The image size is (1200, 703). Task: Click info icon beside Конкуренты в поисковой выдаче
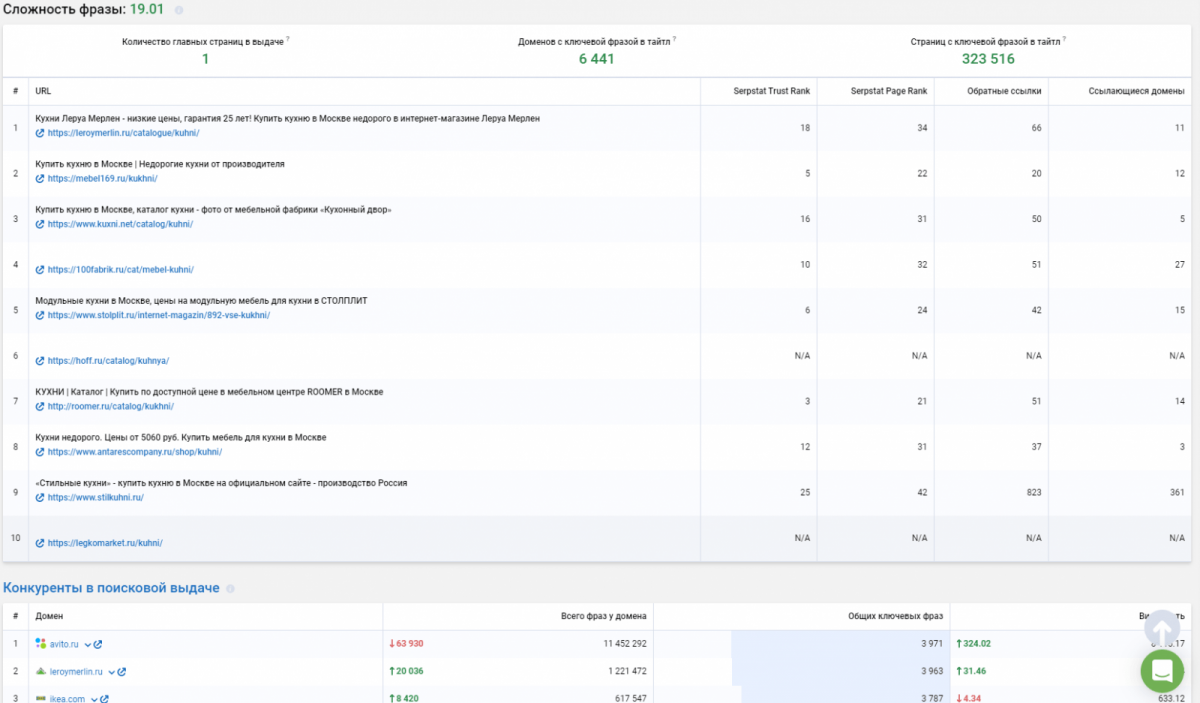(x=230, y=589)
